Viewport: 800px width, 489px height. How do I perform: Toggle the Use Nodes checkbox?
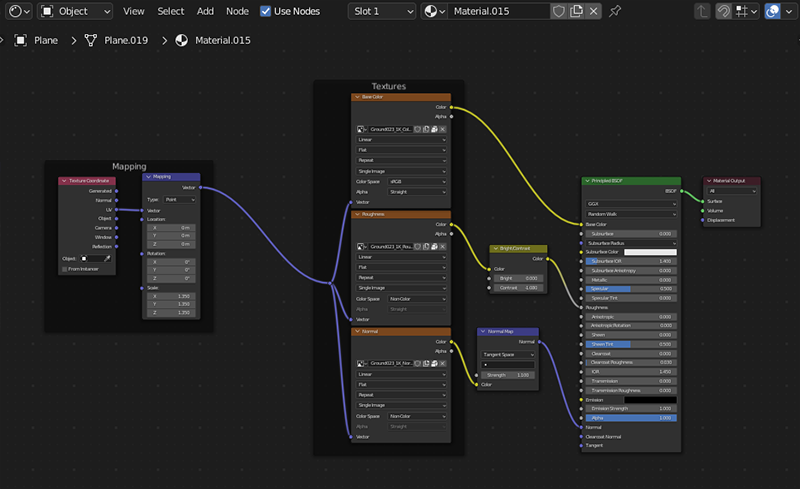(x=266, y=11)
